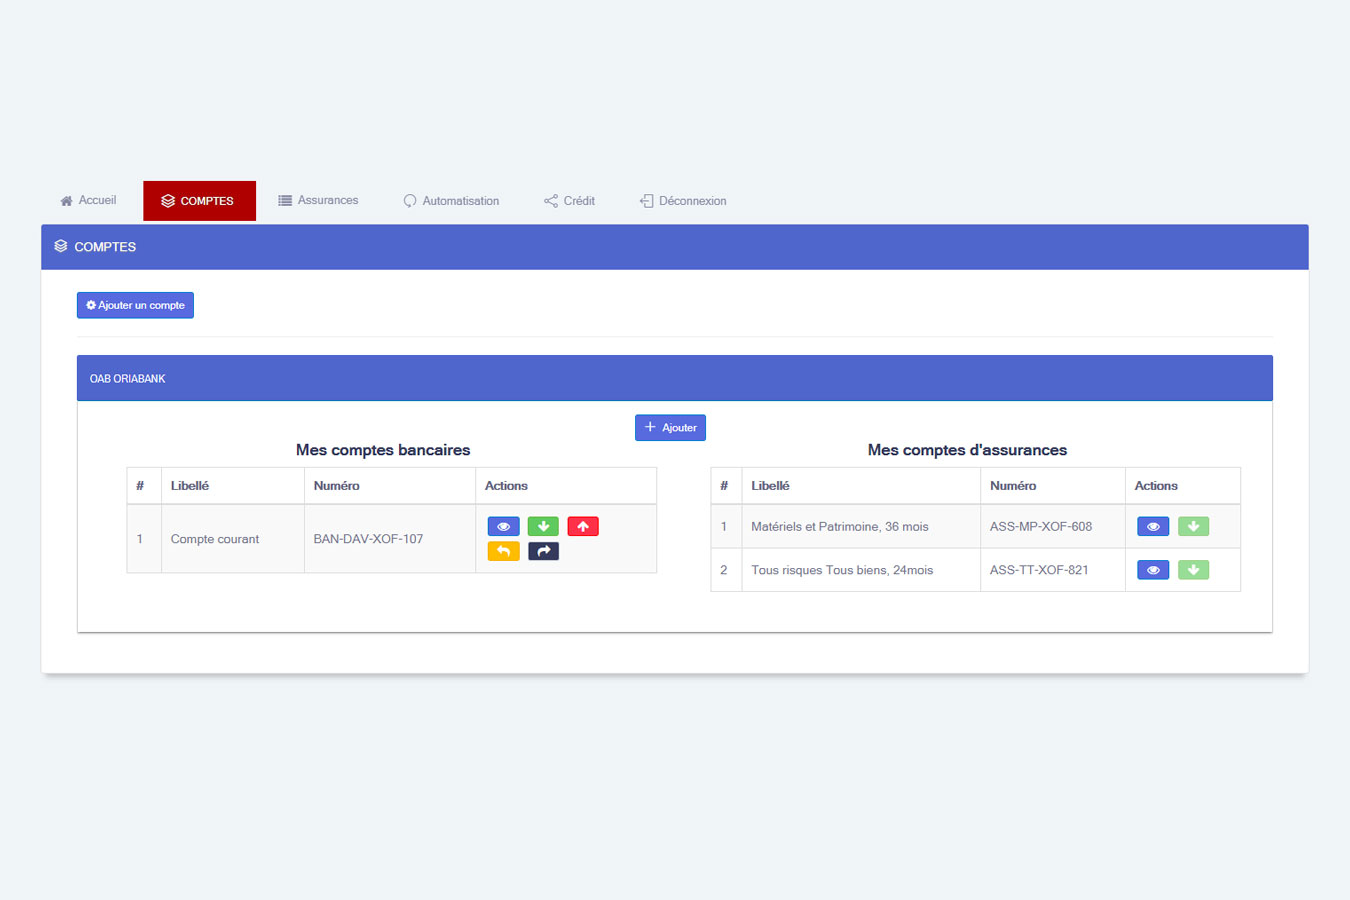
Task: Click the OAB ORIABANK panel header
Action: point(674,379)
